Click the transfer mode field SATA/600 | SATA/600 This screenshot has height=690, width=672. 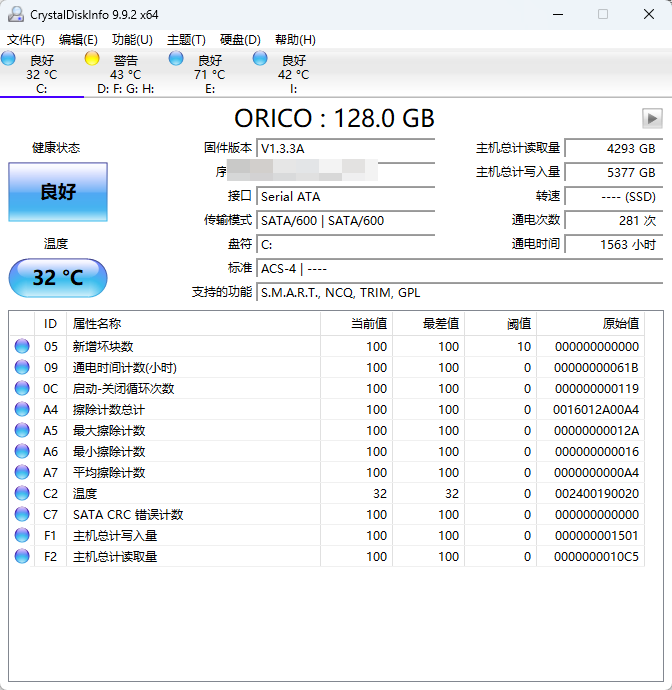pos(345,220)
